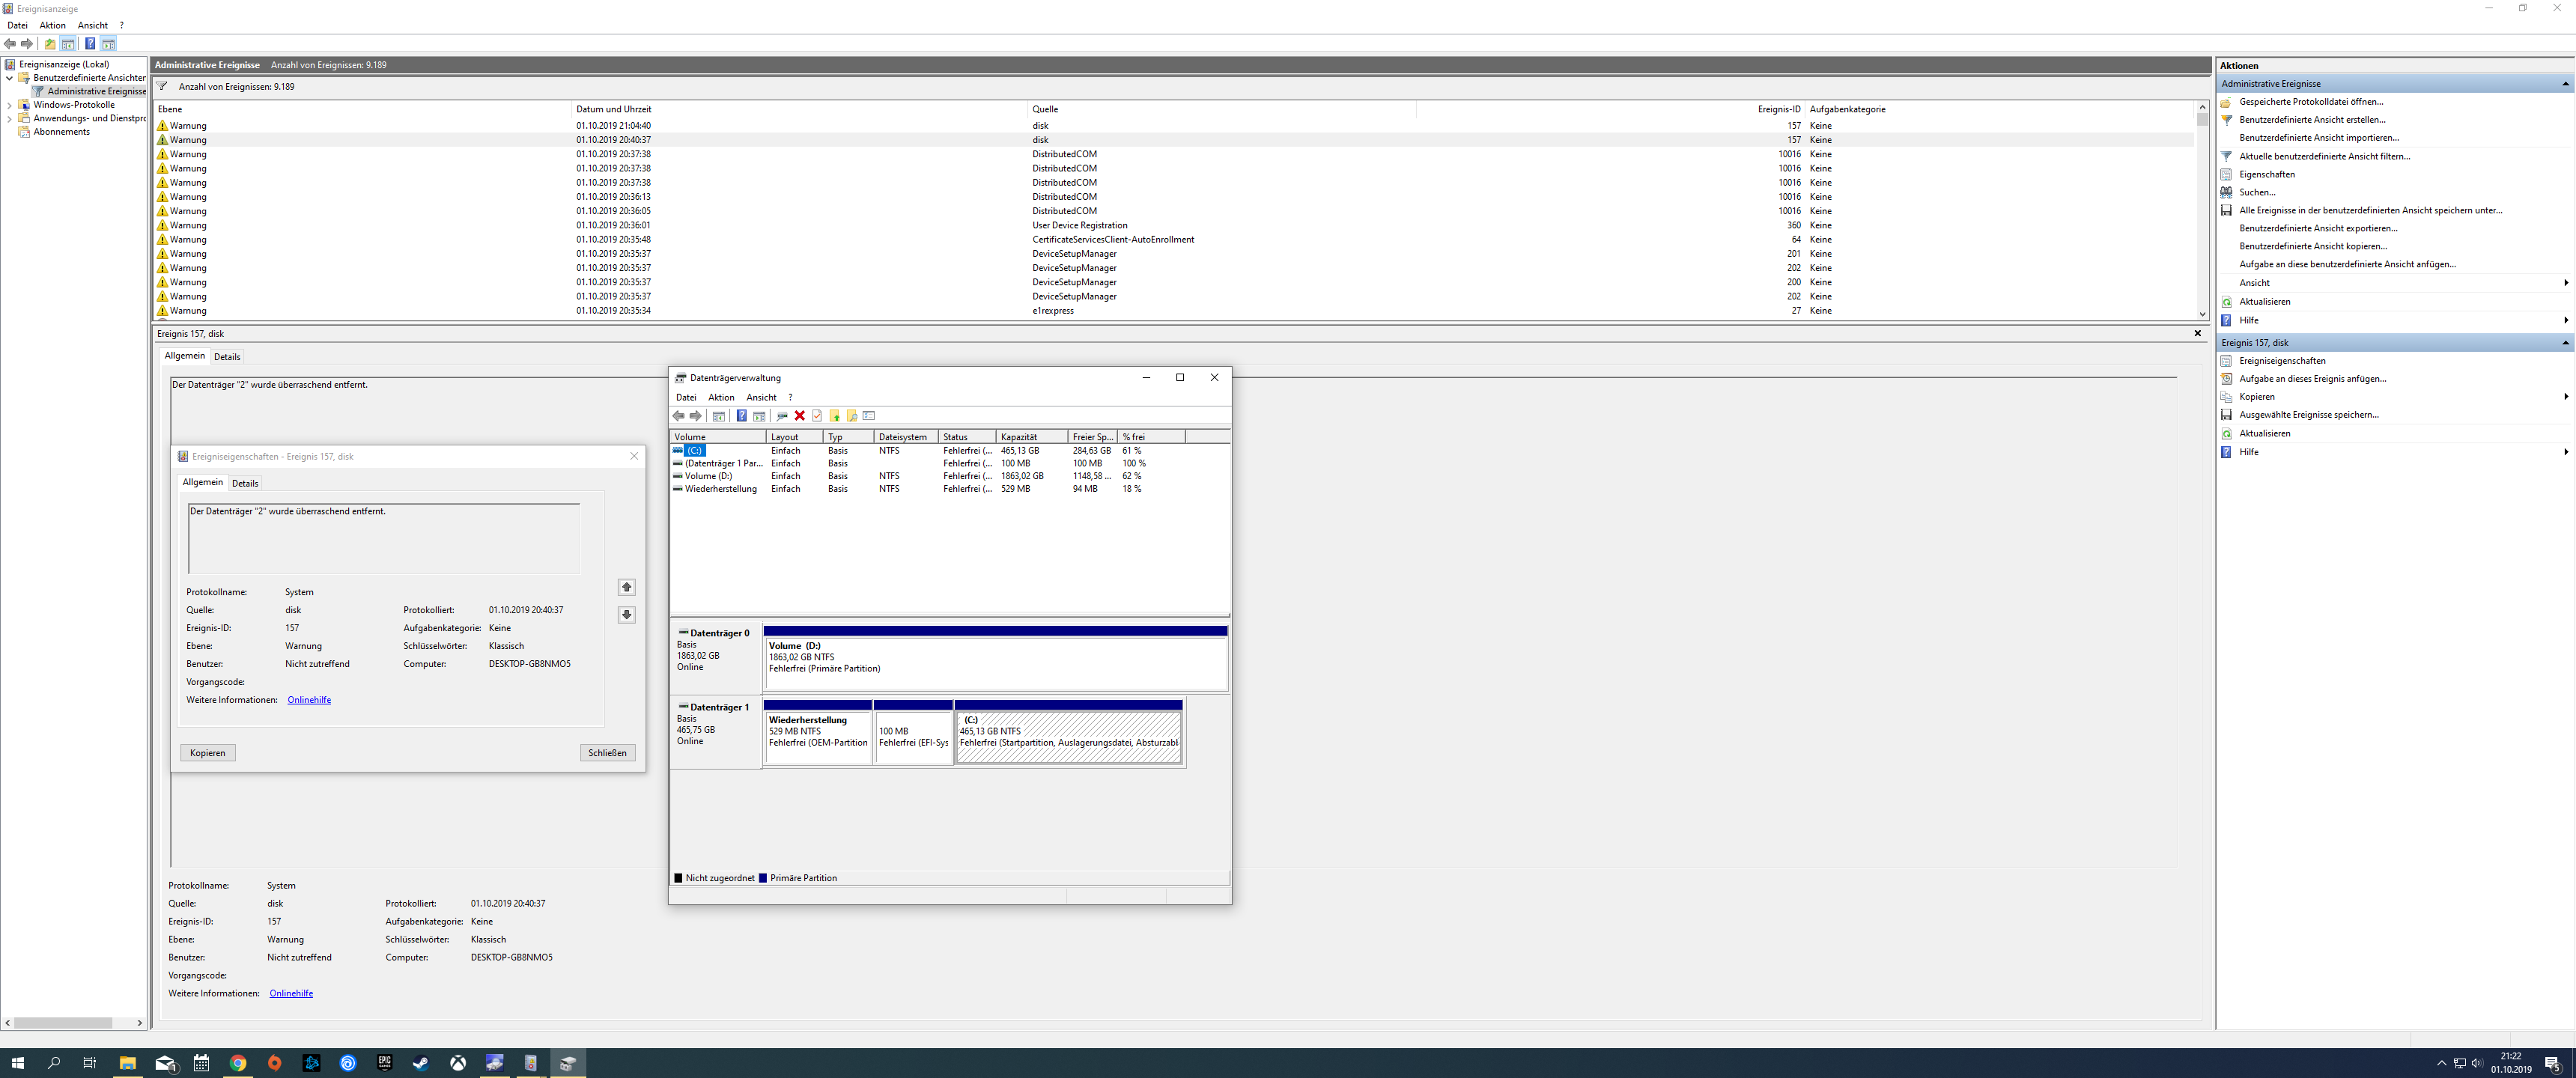
Task: Click the folder with magnifier icon in disk toolbar
Action: (x=851, y=416)
